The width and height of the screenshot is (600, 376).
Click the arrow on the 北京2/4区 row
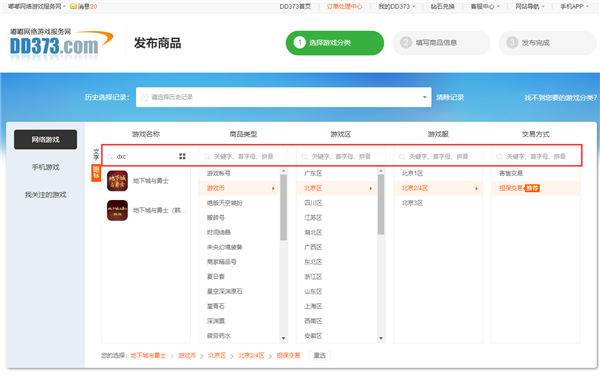(476, 188)
